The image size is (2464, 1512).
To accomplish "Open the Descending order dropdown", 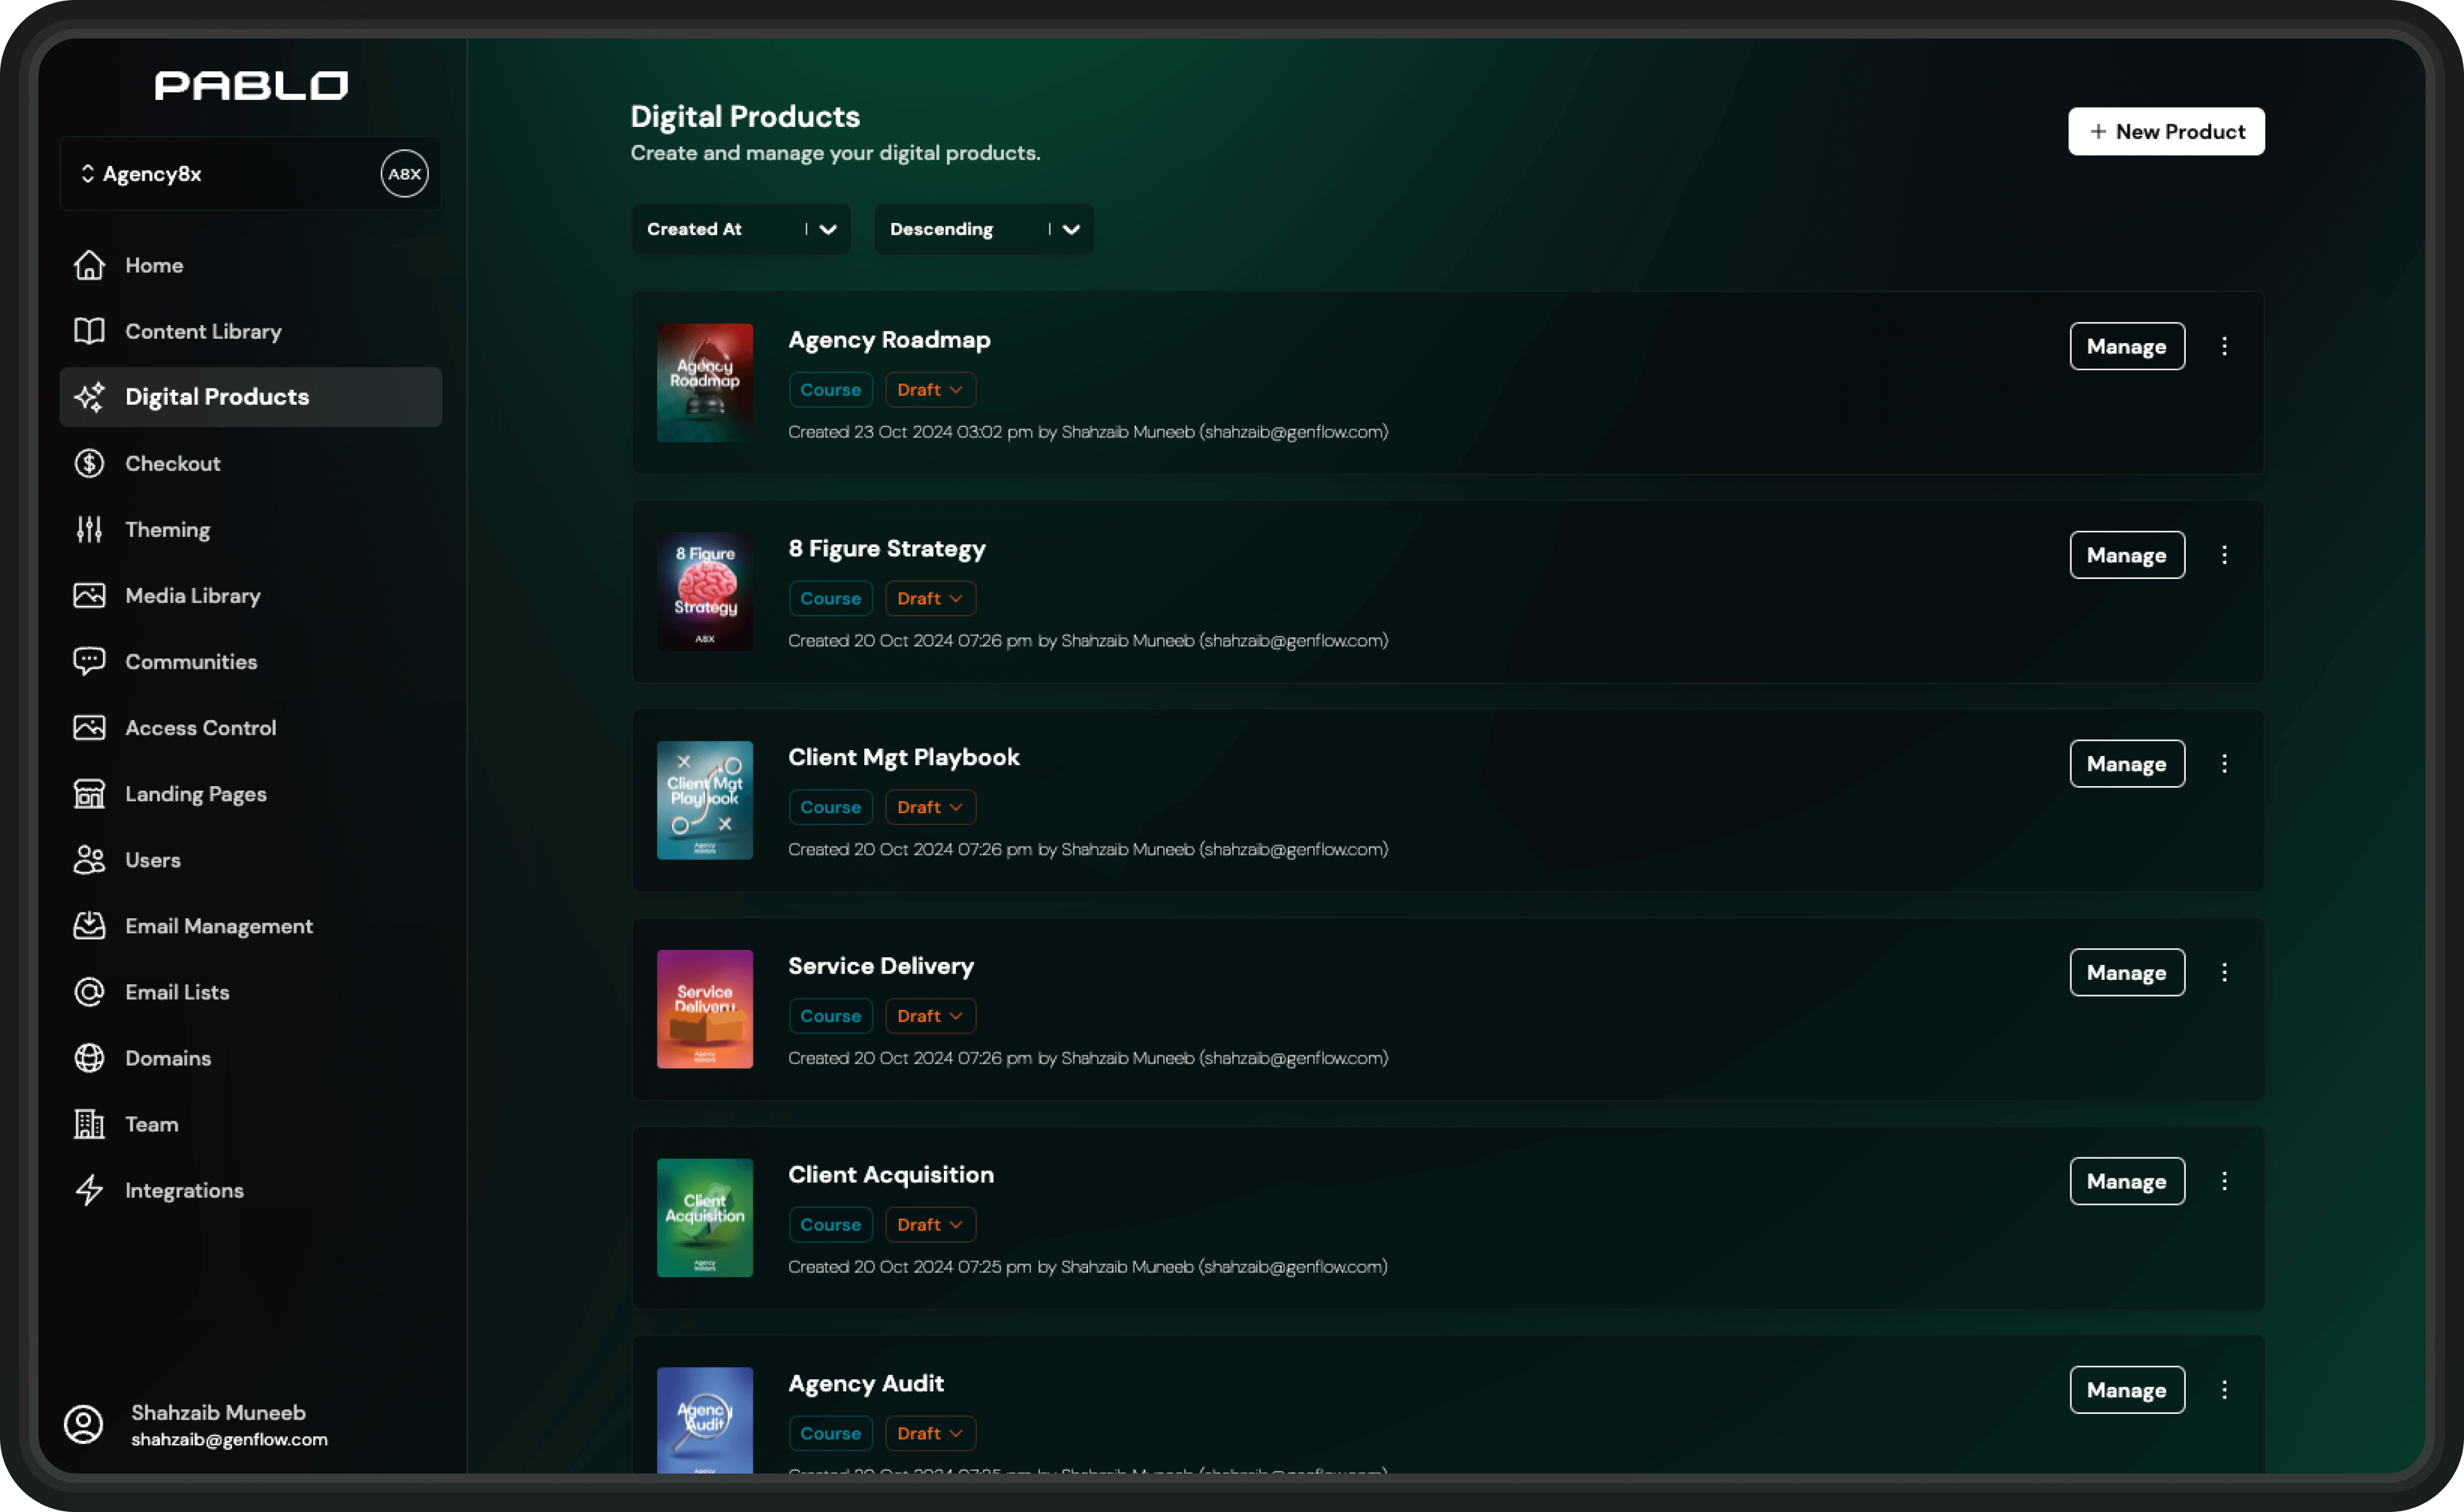I will (x=983, y=229).
